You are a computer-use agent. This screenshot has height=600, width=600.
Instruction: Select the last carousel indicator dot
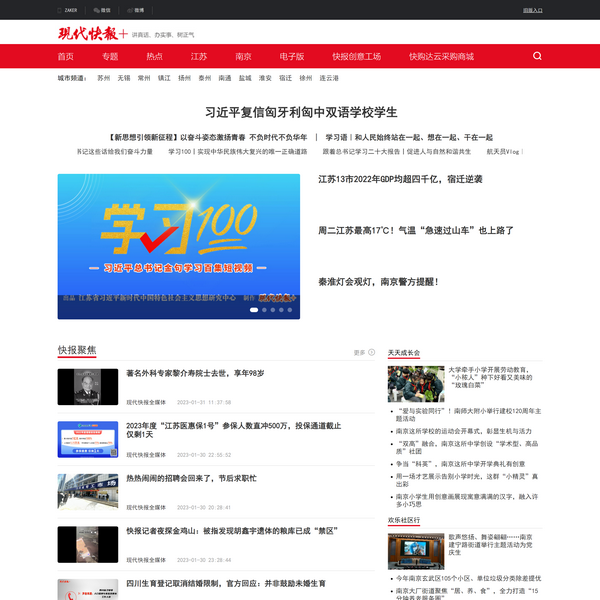290,310
